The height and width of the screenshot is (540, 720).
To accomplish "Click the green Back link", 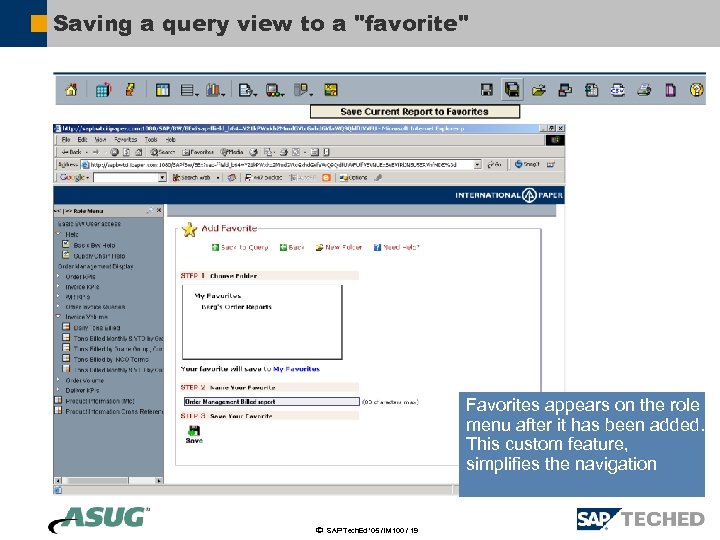I will click(x=292, y=248).
